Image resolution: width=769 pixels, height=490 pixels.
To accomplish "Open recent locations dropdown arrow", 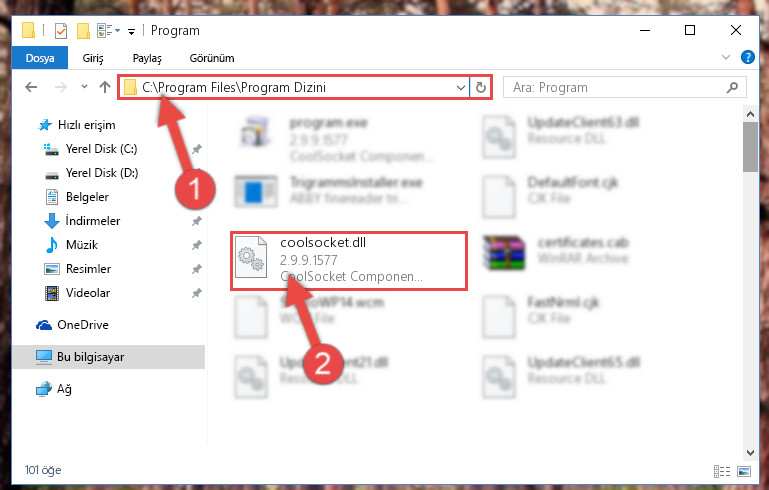I will click(84, 87).
